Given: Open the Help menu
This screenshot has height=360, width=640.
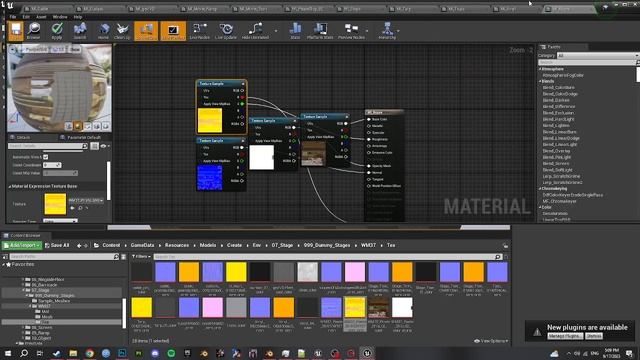Looking at the screenshot, I should point(78,17).
